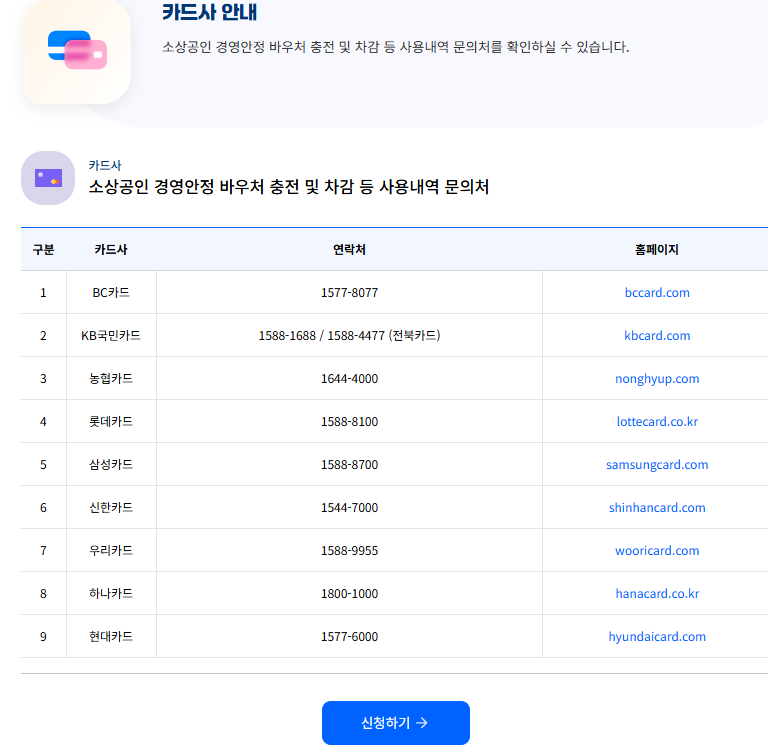Click the 삼성카드 contact number 1588-8700
Image resolution: width=768 pixels, height=751 pixels.
click(349, 465)
